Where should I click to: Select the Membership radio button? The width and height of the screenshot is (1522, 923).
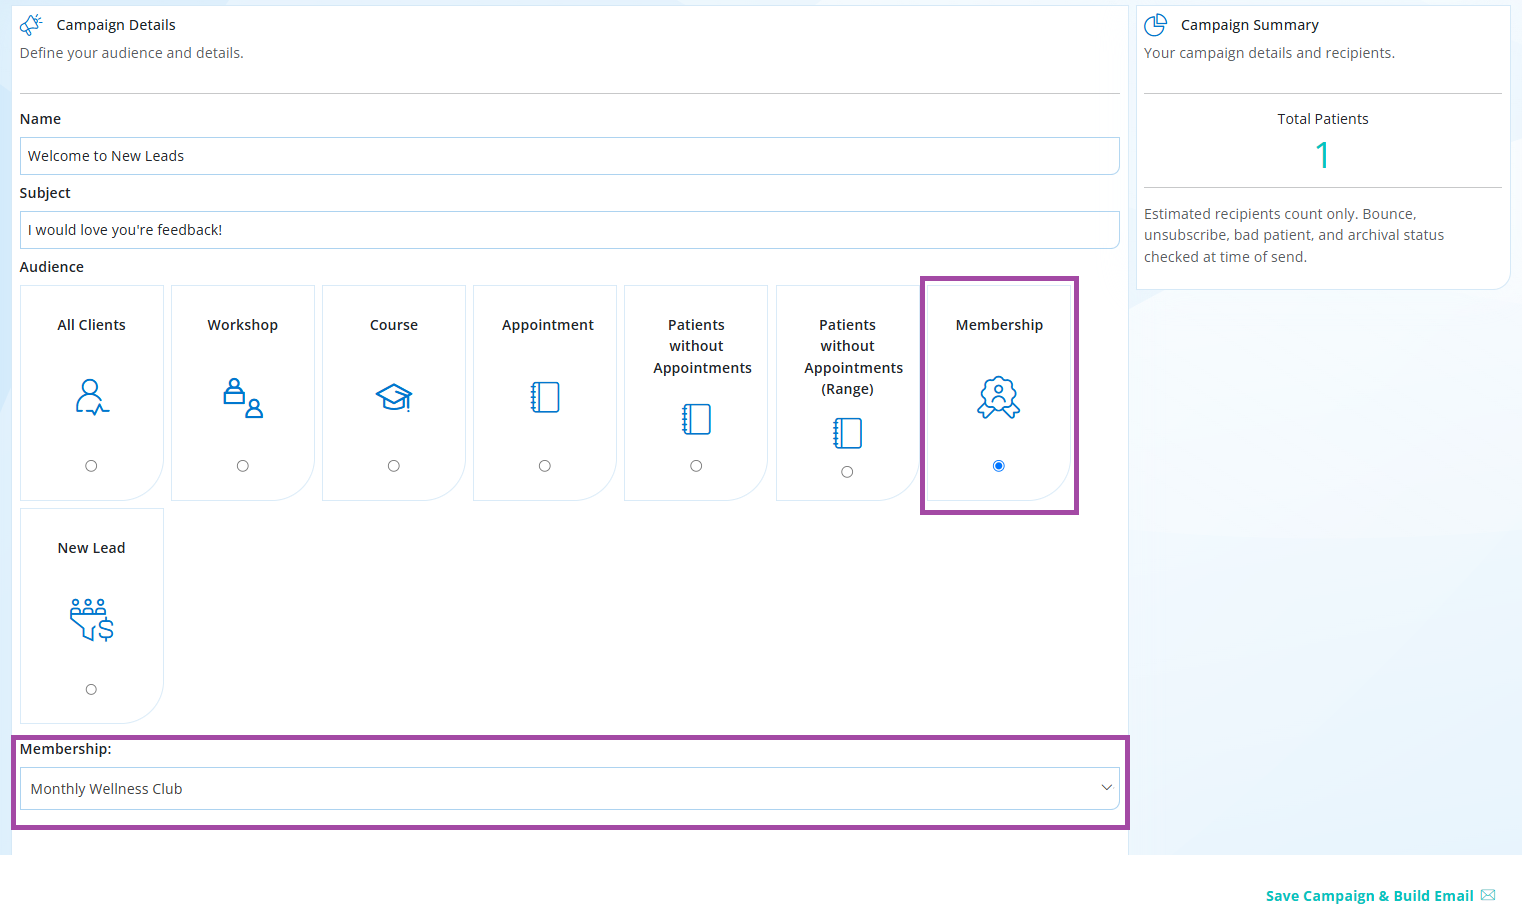998,466
